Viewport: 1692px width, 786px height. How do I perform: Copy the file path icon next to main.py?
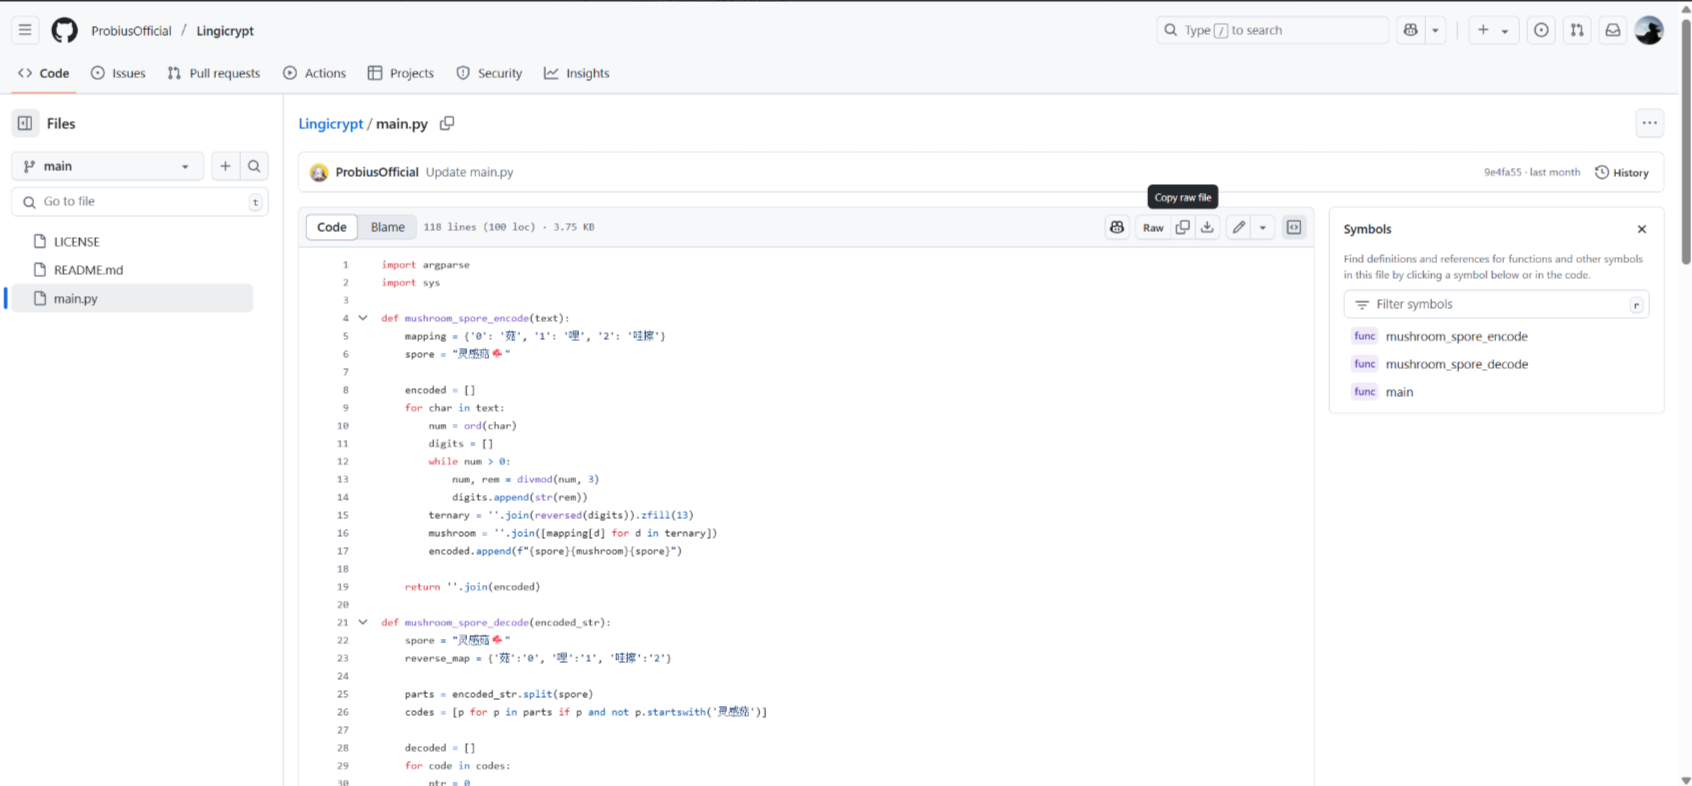coord(447,123)
